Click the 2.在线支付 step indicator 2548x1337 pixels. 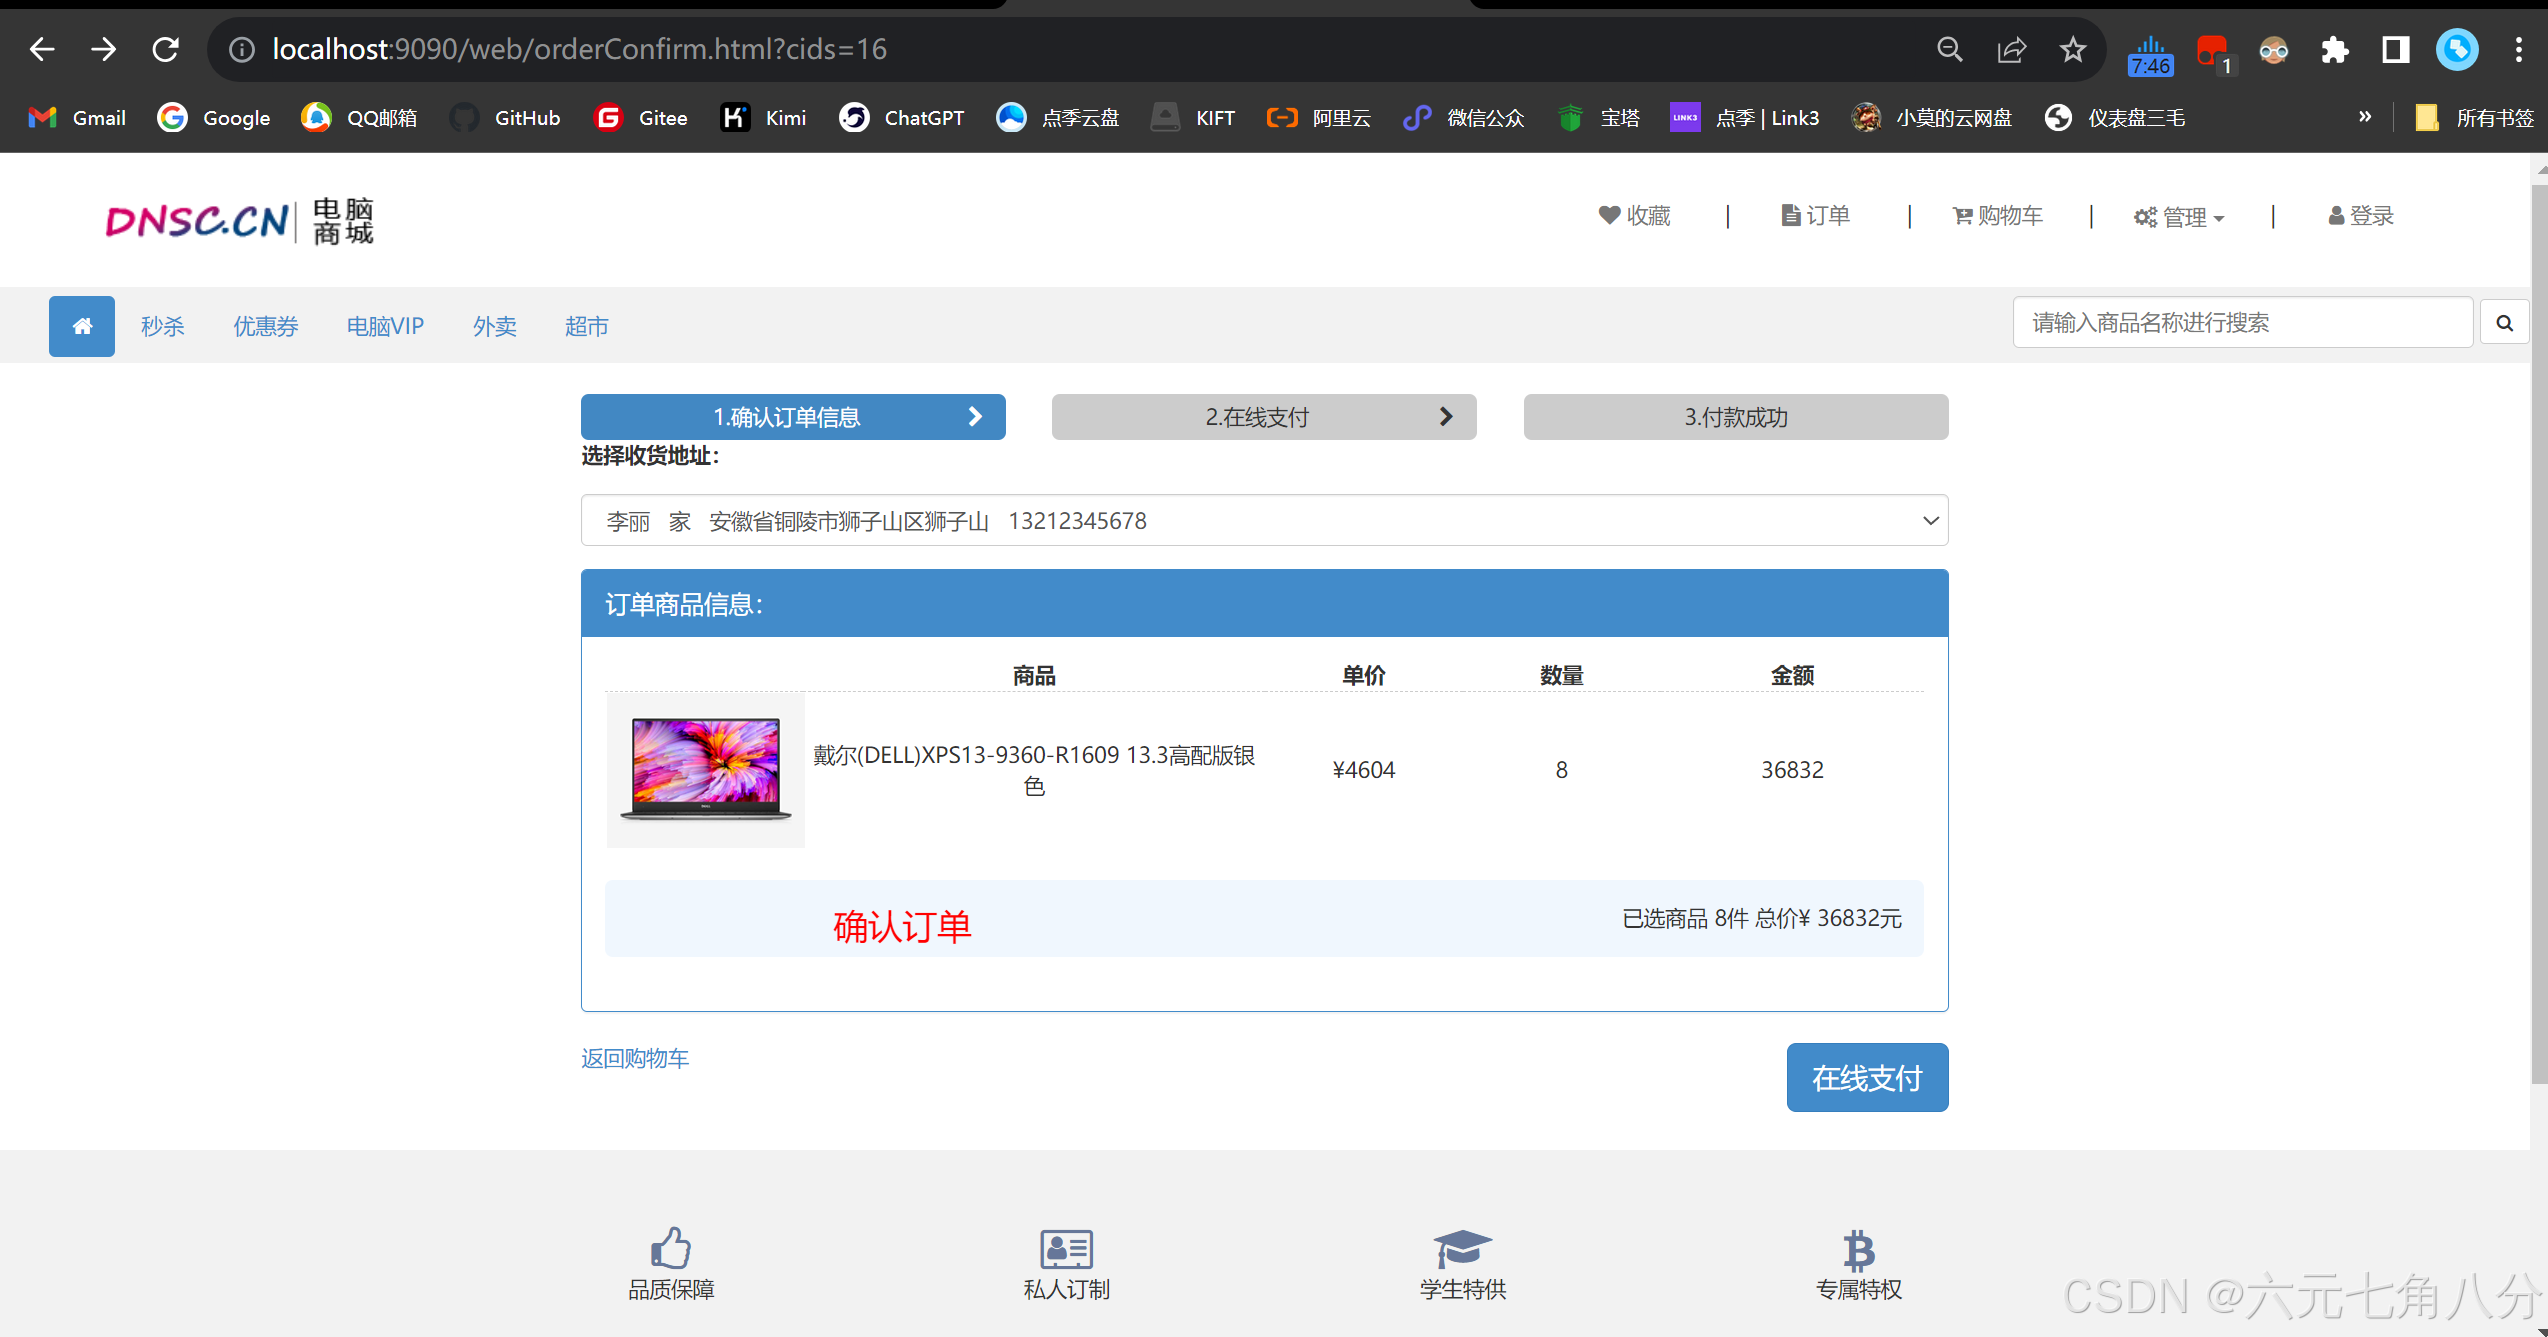click(x=1264, y=417)
